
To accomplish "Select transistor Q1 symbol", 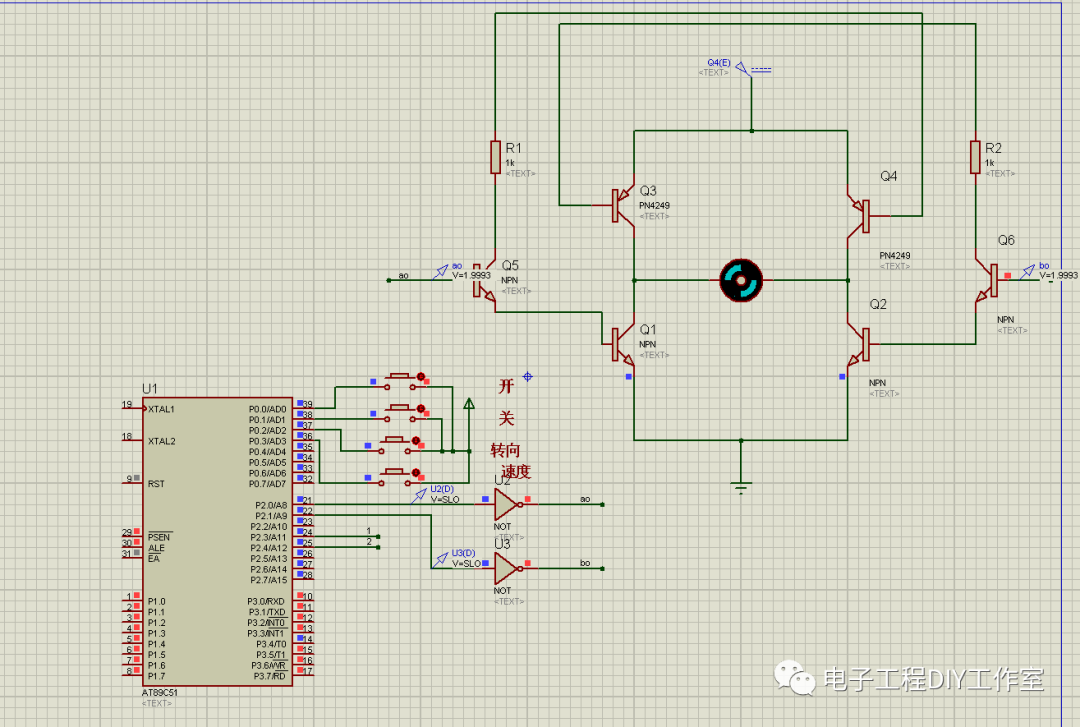I will pyautogui.click(x=622, y=345).
